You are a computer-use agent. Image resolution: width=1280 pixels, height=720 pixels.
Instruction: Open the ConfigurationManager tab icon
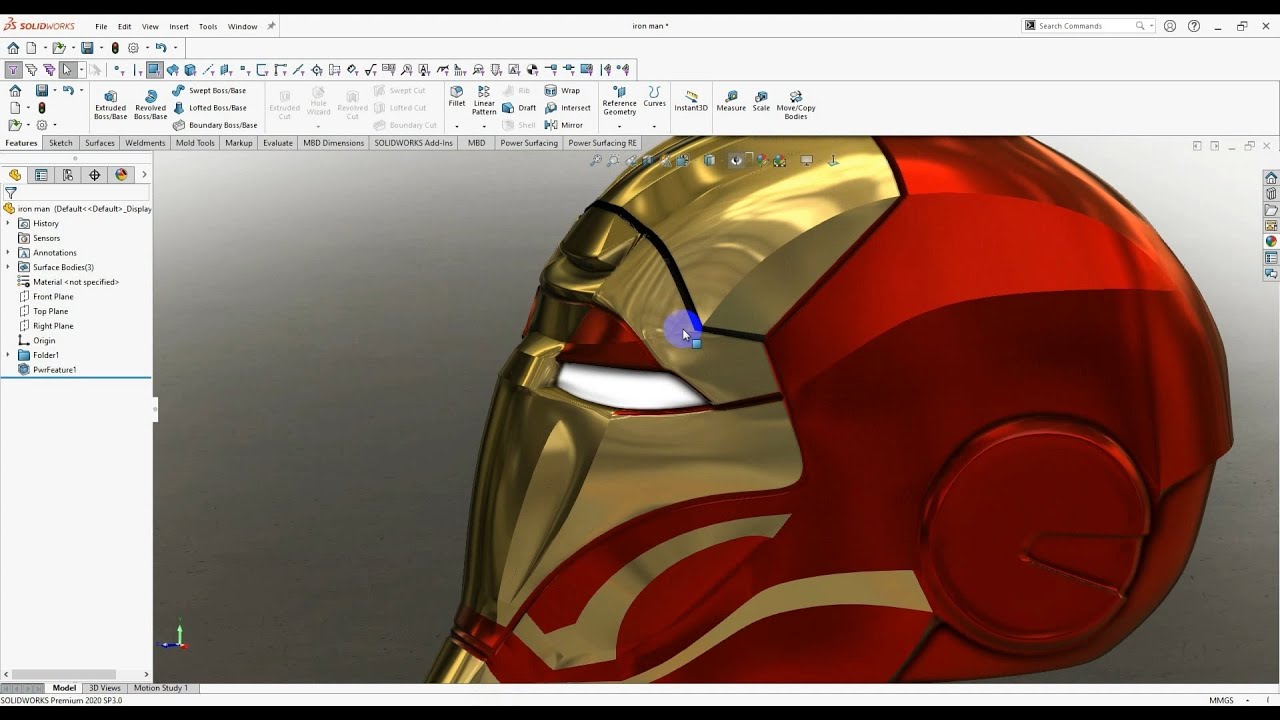coord(68,175)
